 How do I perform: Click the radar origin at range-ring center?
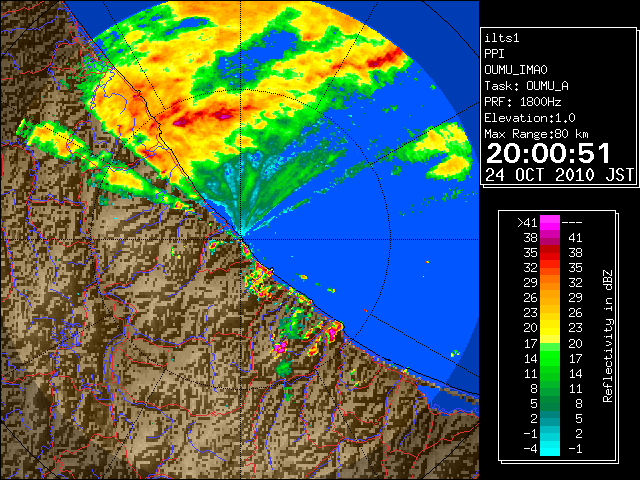[x=241, y=239]
